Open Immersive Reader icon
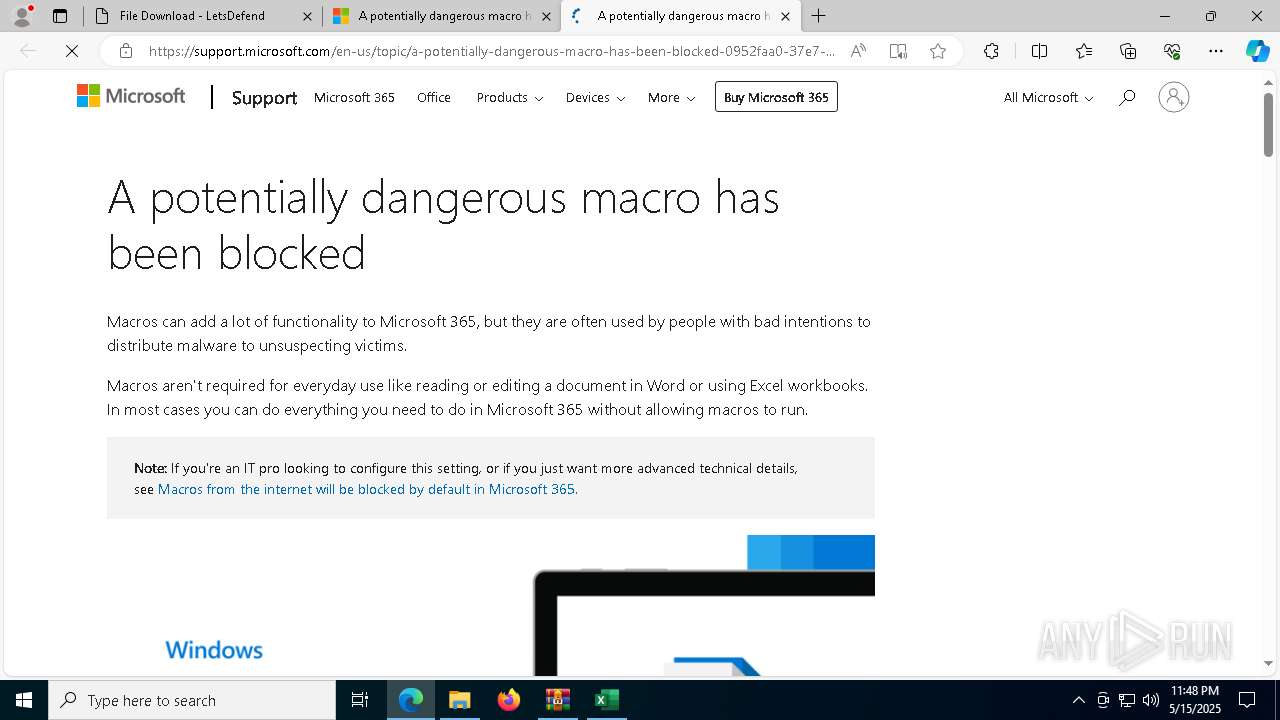This screenshot has height=720, width=1280. pyautogui.click(x=898, y=51)
